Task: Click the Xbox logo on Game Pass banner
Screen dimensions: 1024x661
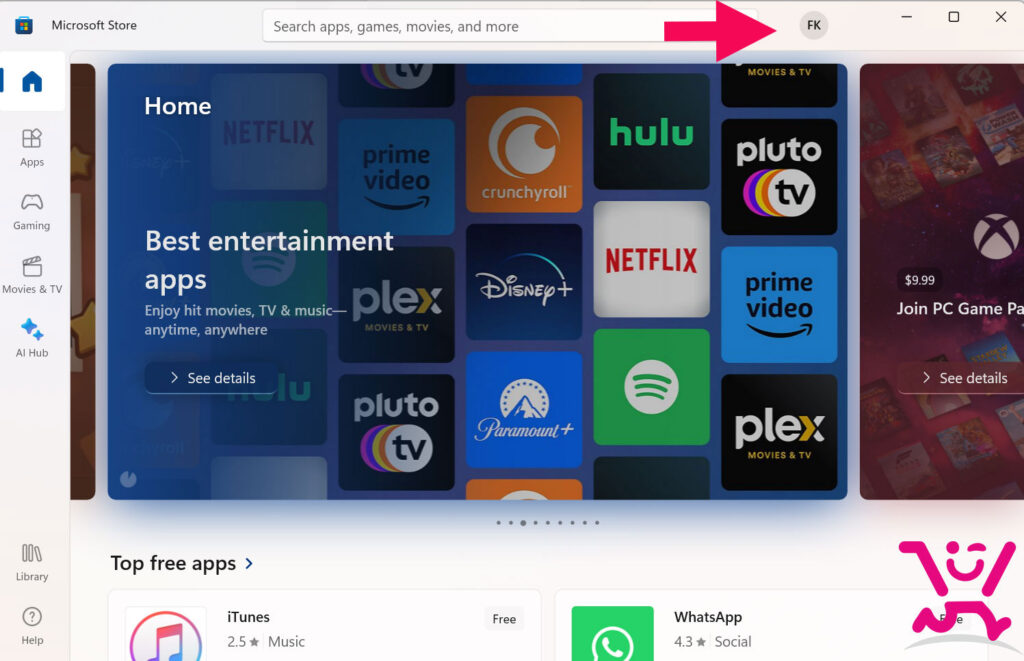Action: coord(995,236)
